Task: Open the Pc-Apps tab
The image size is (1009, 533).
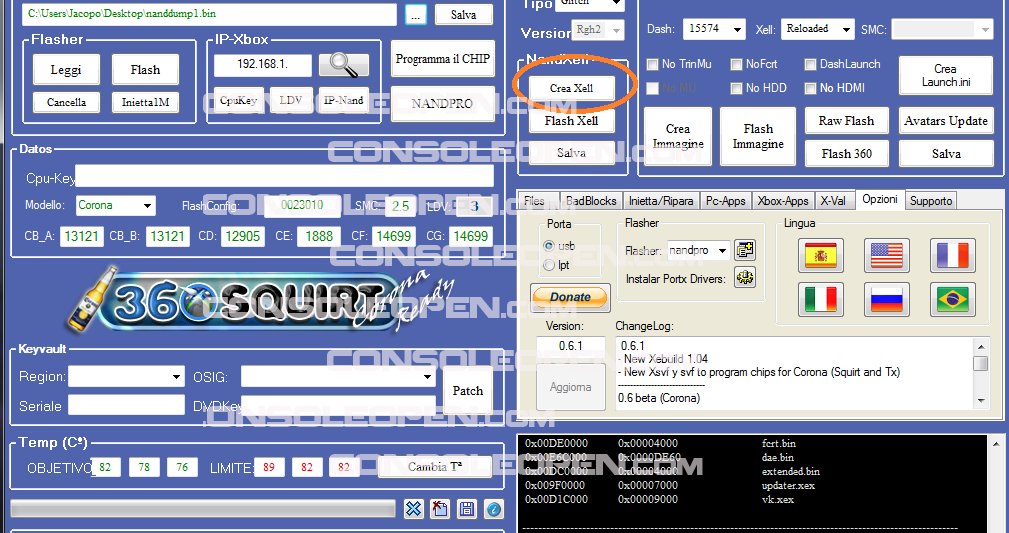Action: tap(725, 201)
